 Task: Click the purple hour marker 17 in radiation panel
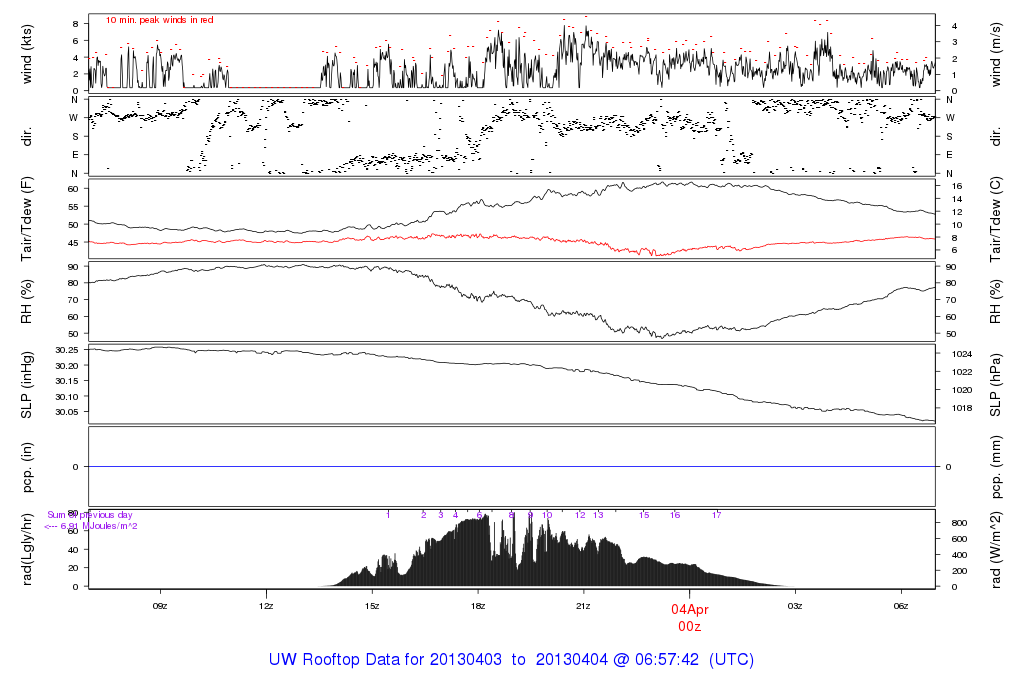pos(717,515)
